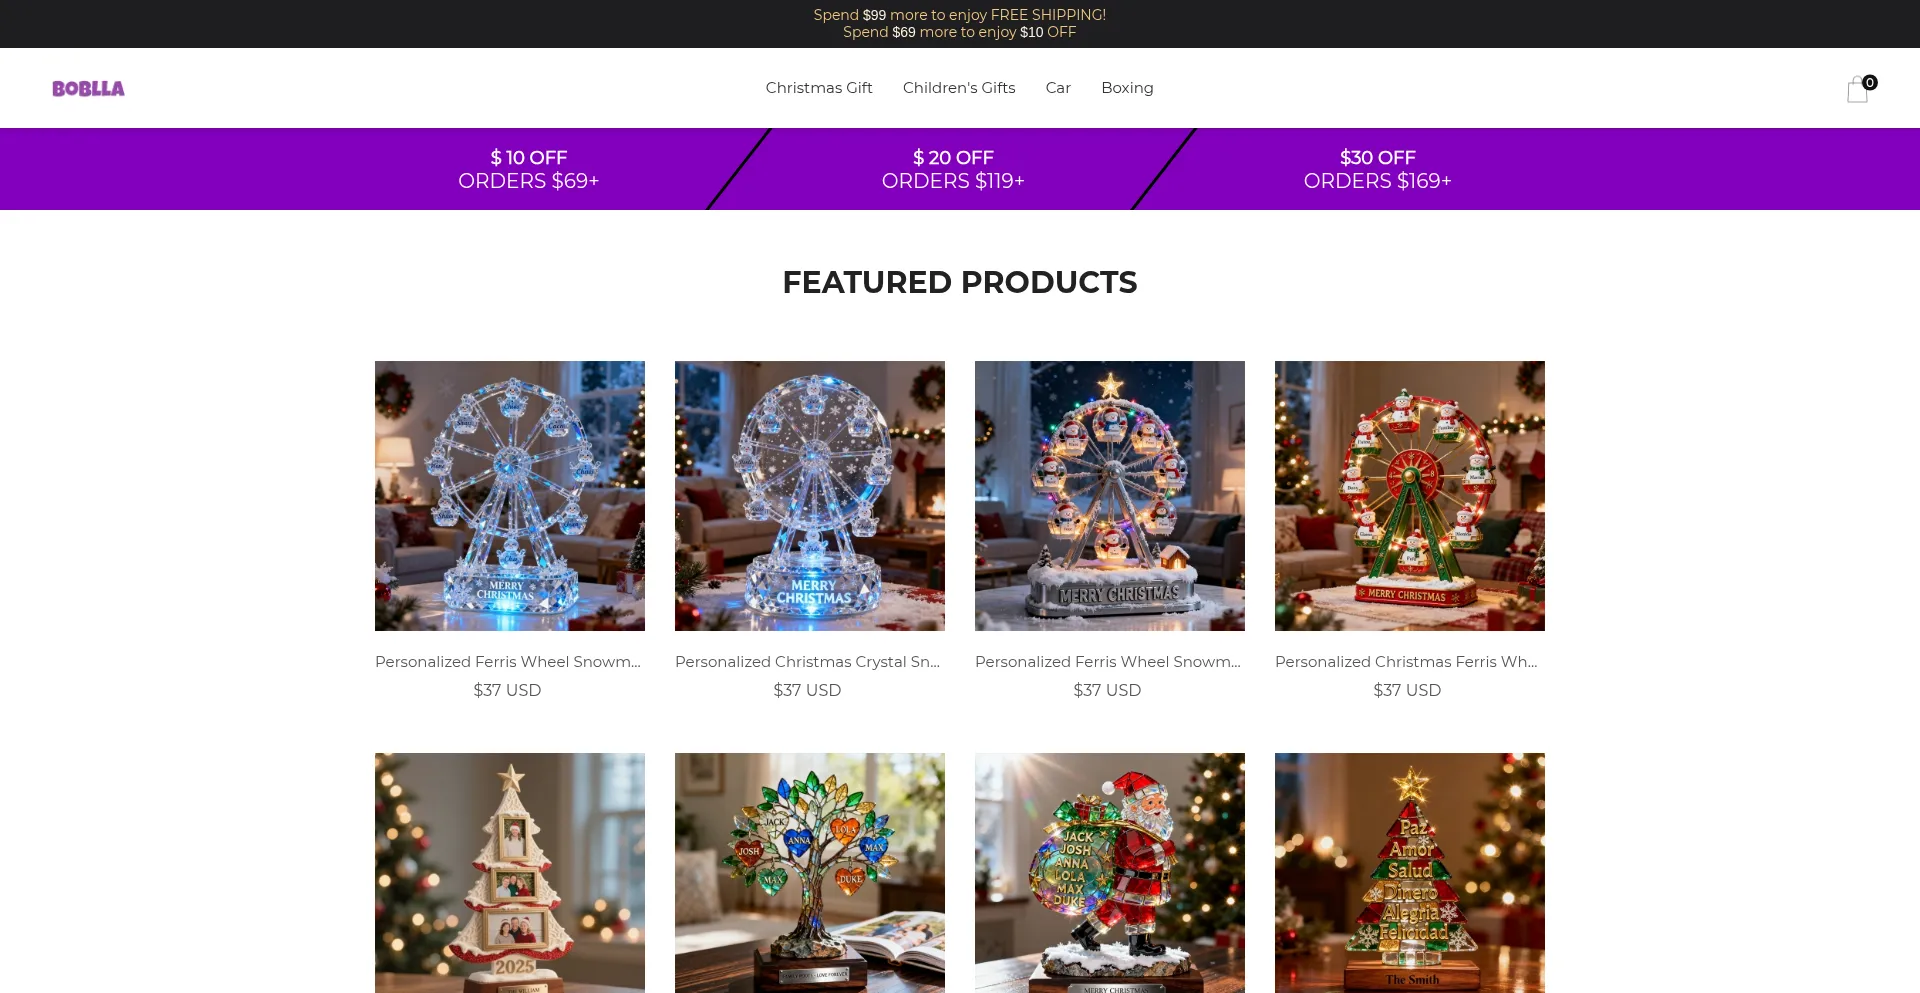Open the Santa with names sack image
Image resolution: width=1920 pixels, height=993 pixels.
coord(1110,873)
